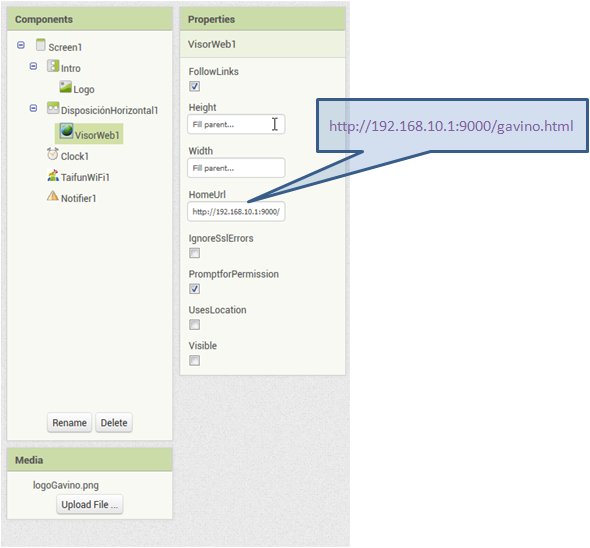Disable the PromptforPermission checkbox
Viewport: 590px width, 548px height.
click(195, 289)
